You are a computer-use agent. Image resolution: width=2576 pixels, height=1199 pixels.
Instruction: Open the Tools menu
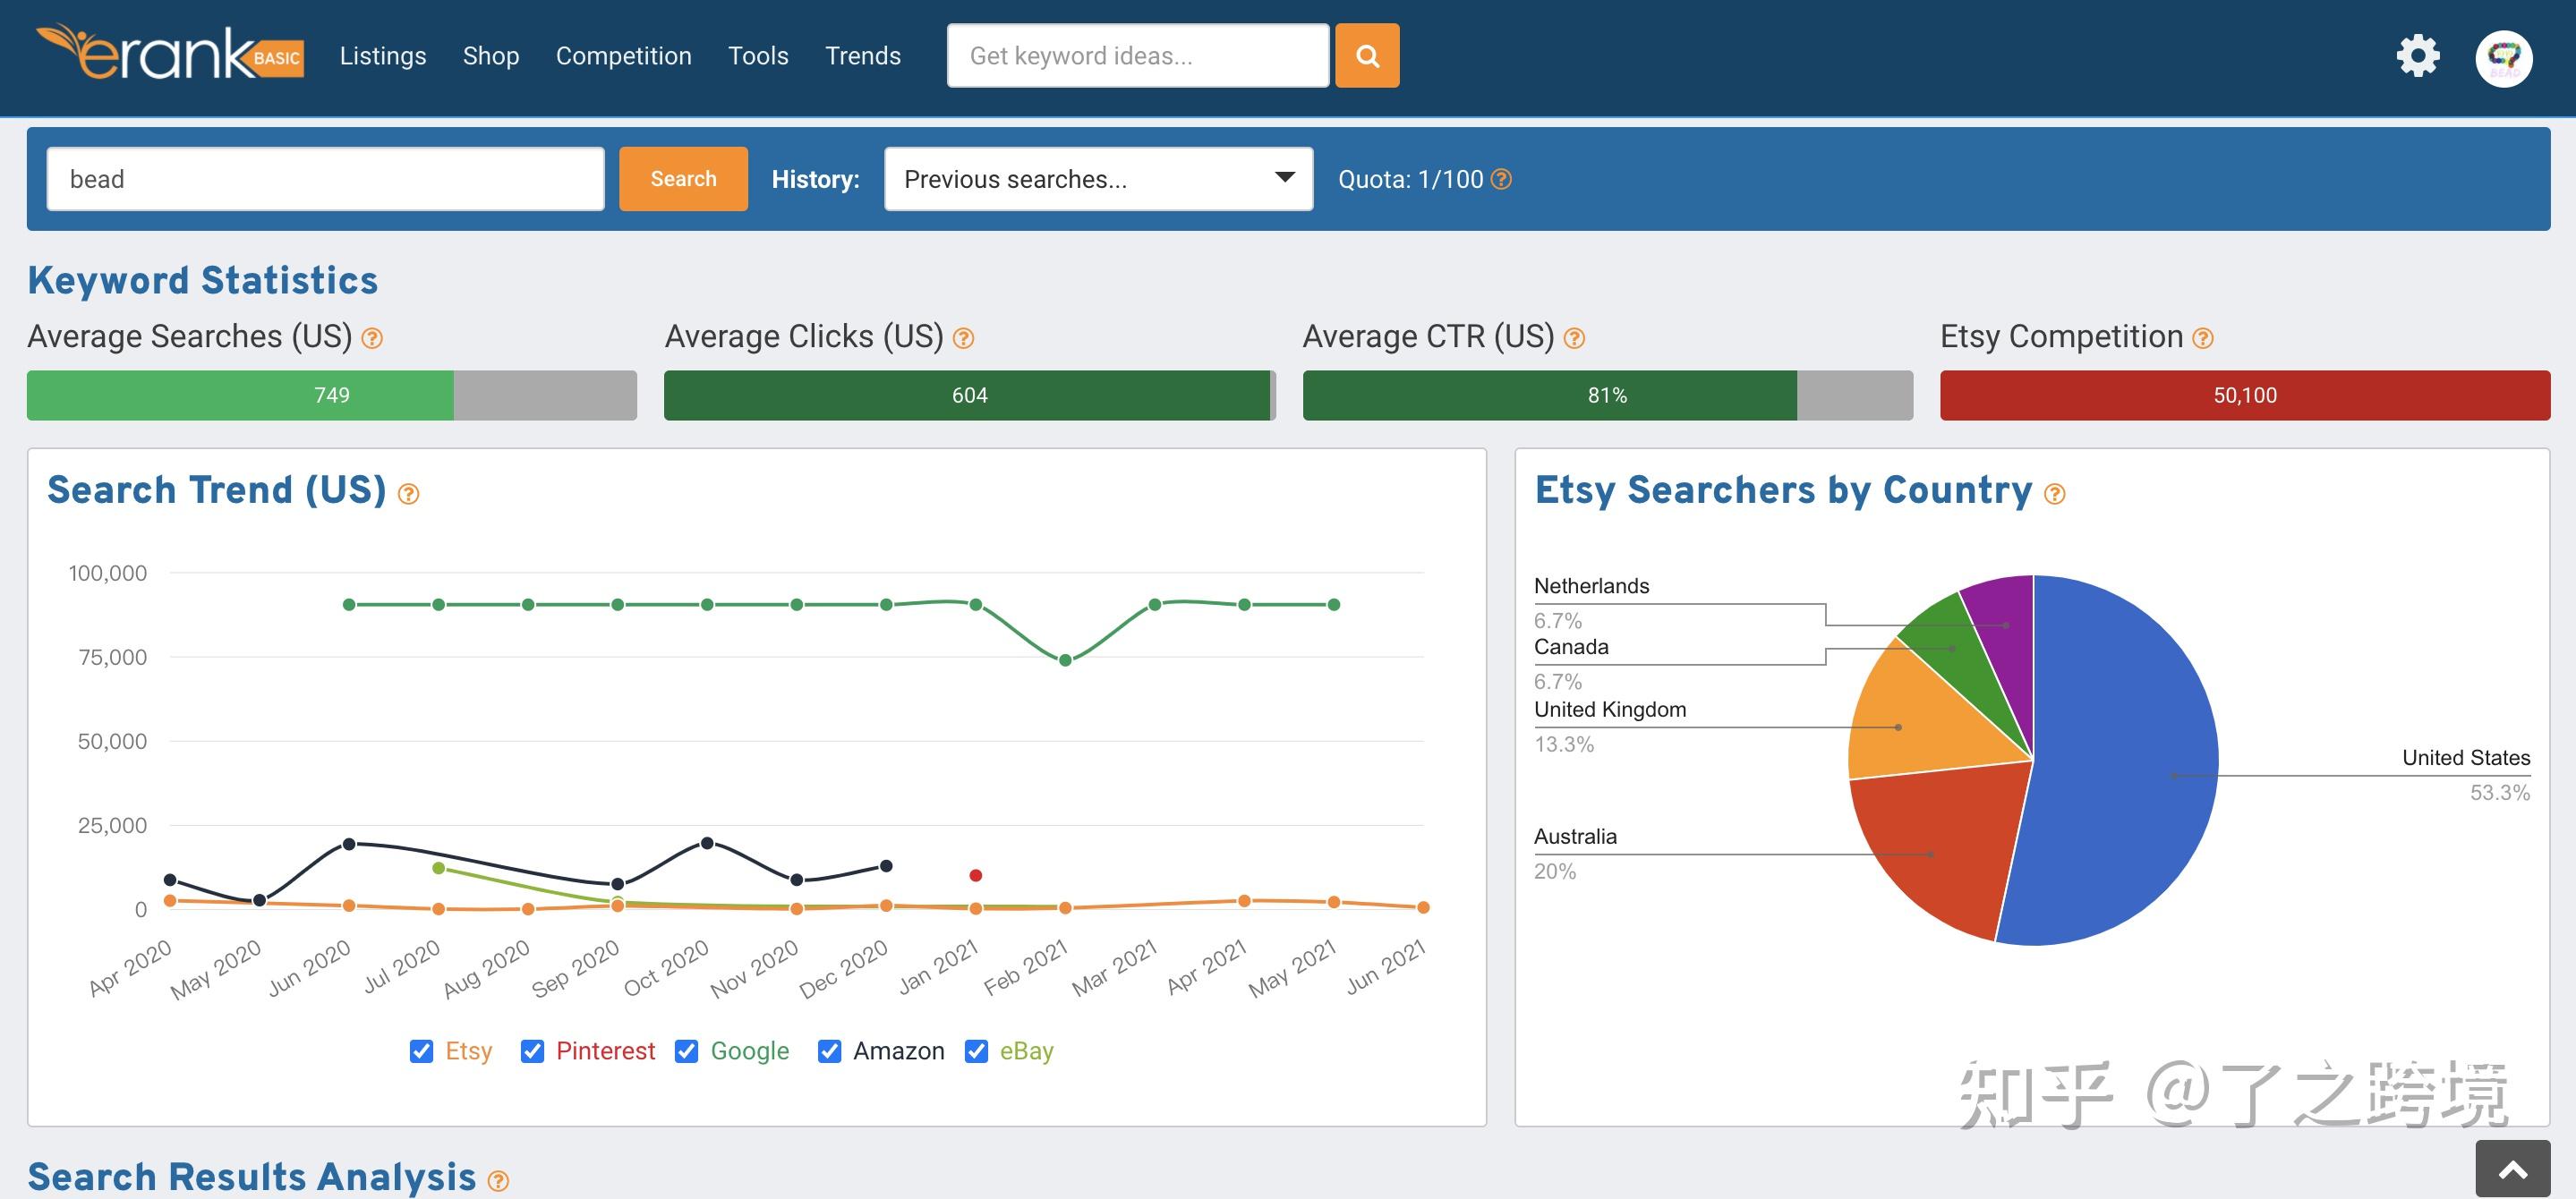pos(757,56)
